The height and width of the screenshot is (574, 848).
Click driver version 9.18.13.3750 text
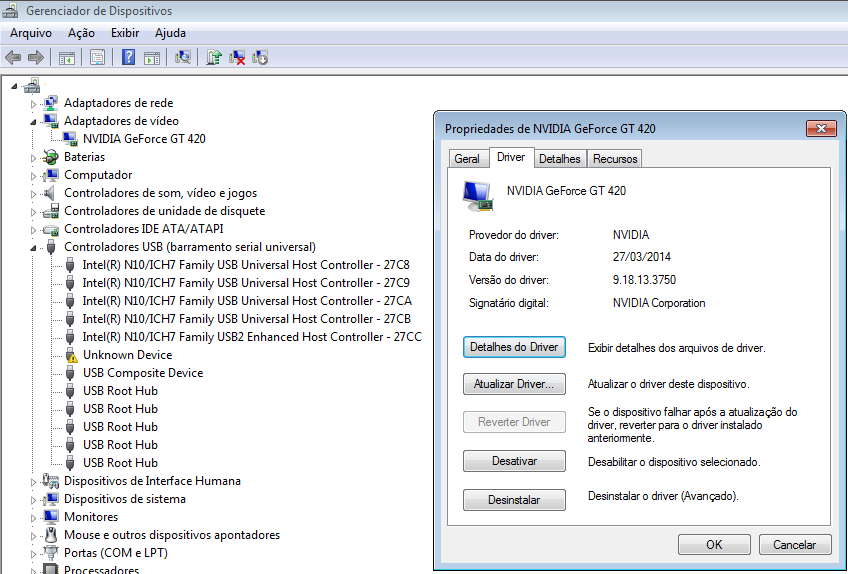[644, 280]
